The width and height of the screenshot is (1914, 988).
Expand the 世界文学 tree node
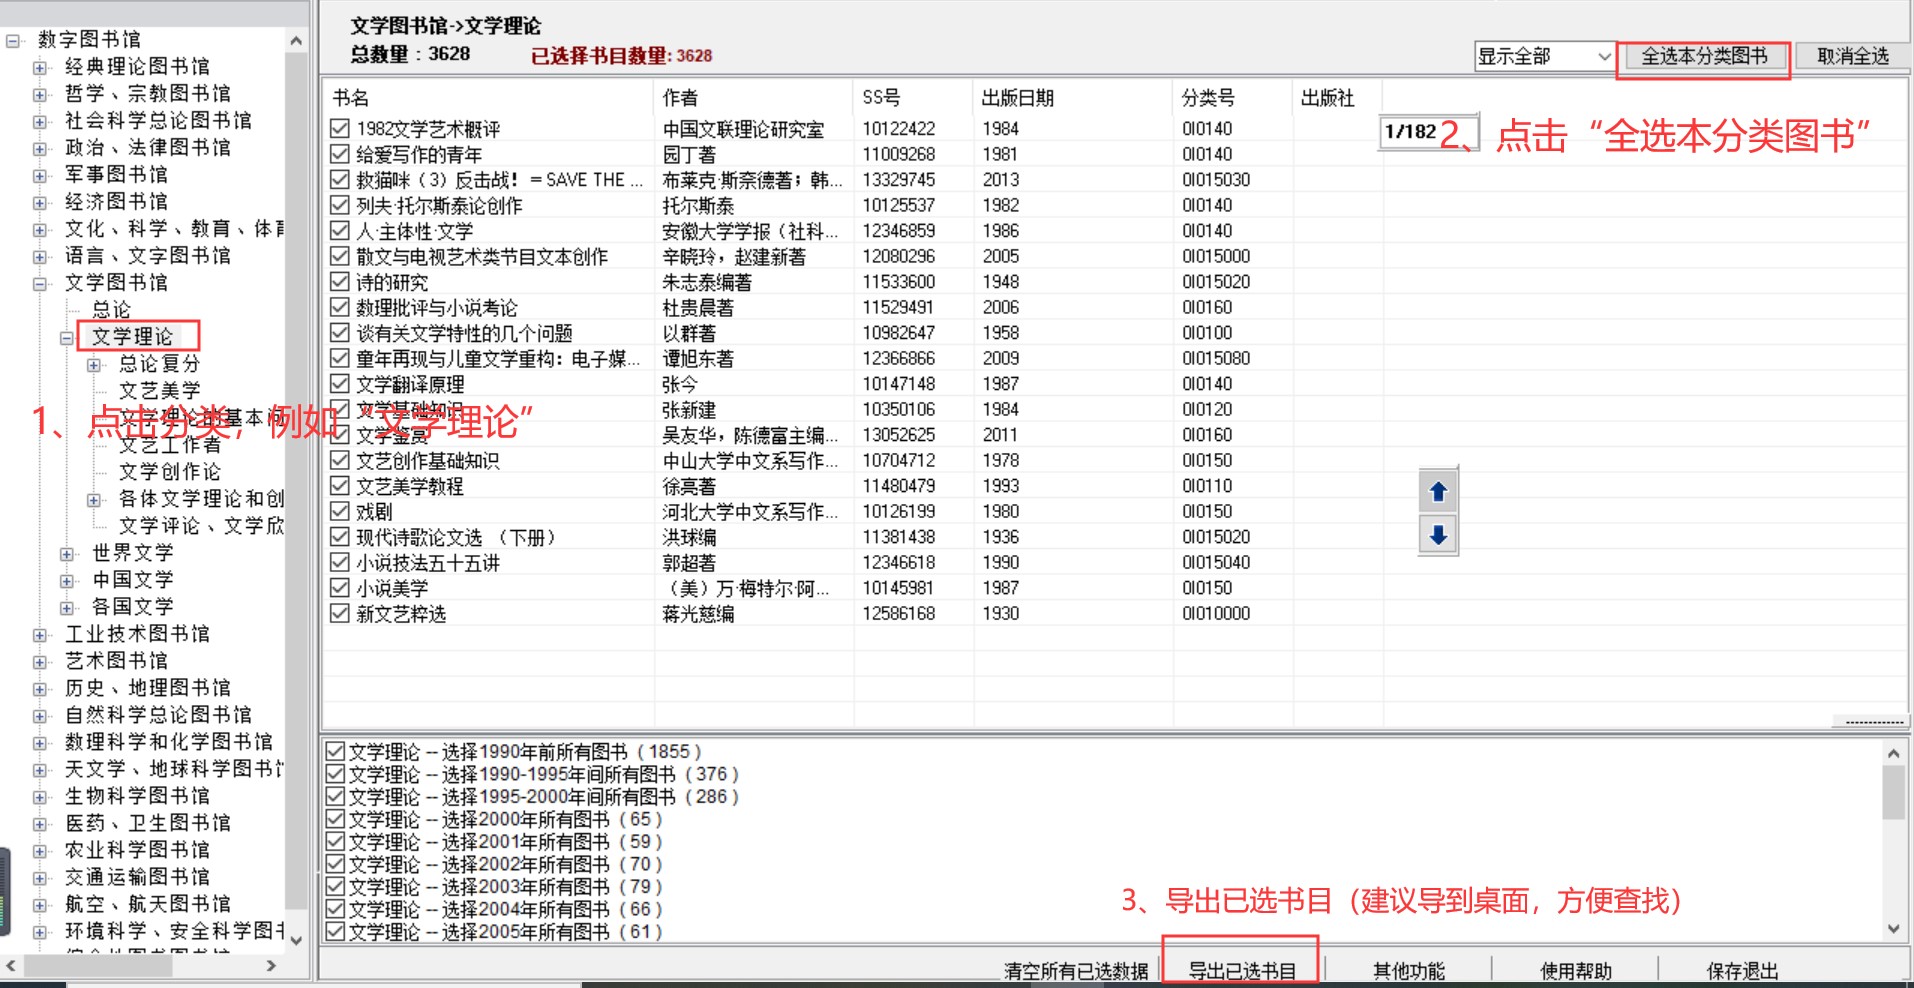tap(67, 553)
